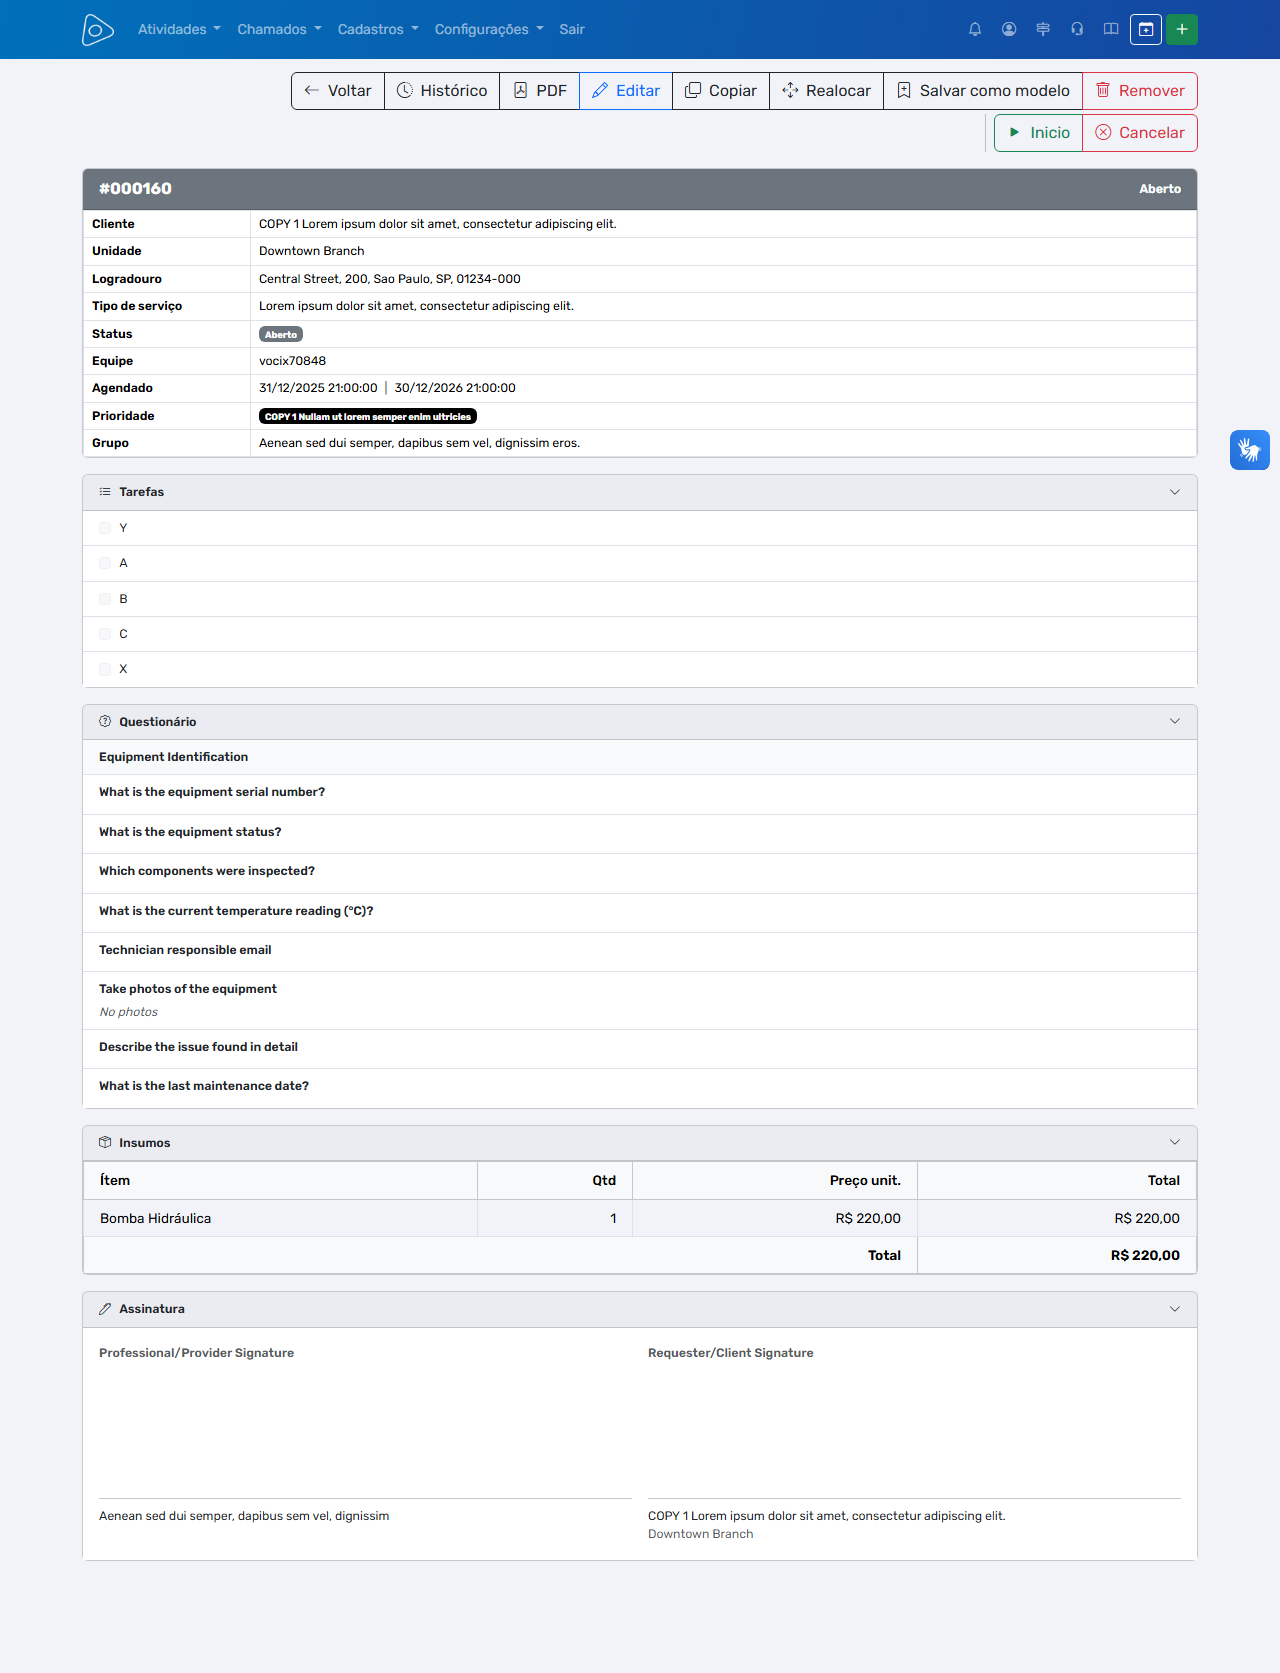
Task: Click the Inicio start button
Action: click(x=1038, y=133)
